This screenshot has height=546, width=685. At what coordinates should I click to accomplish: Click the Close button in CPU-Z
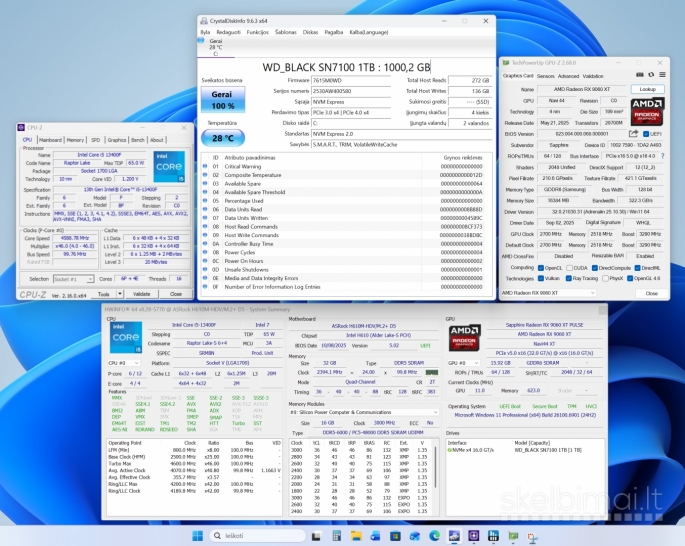click(176, 294)
